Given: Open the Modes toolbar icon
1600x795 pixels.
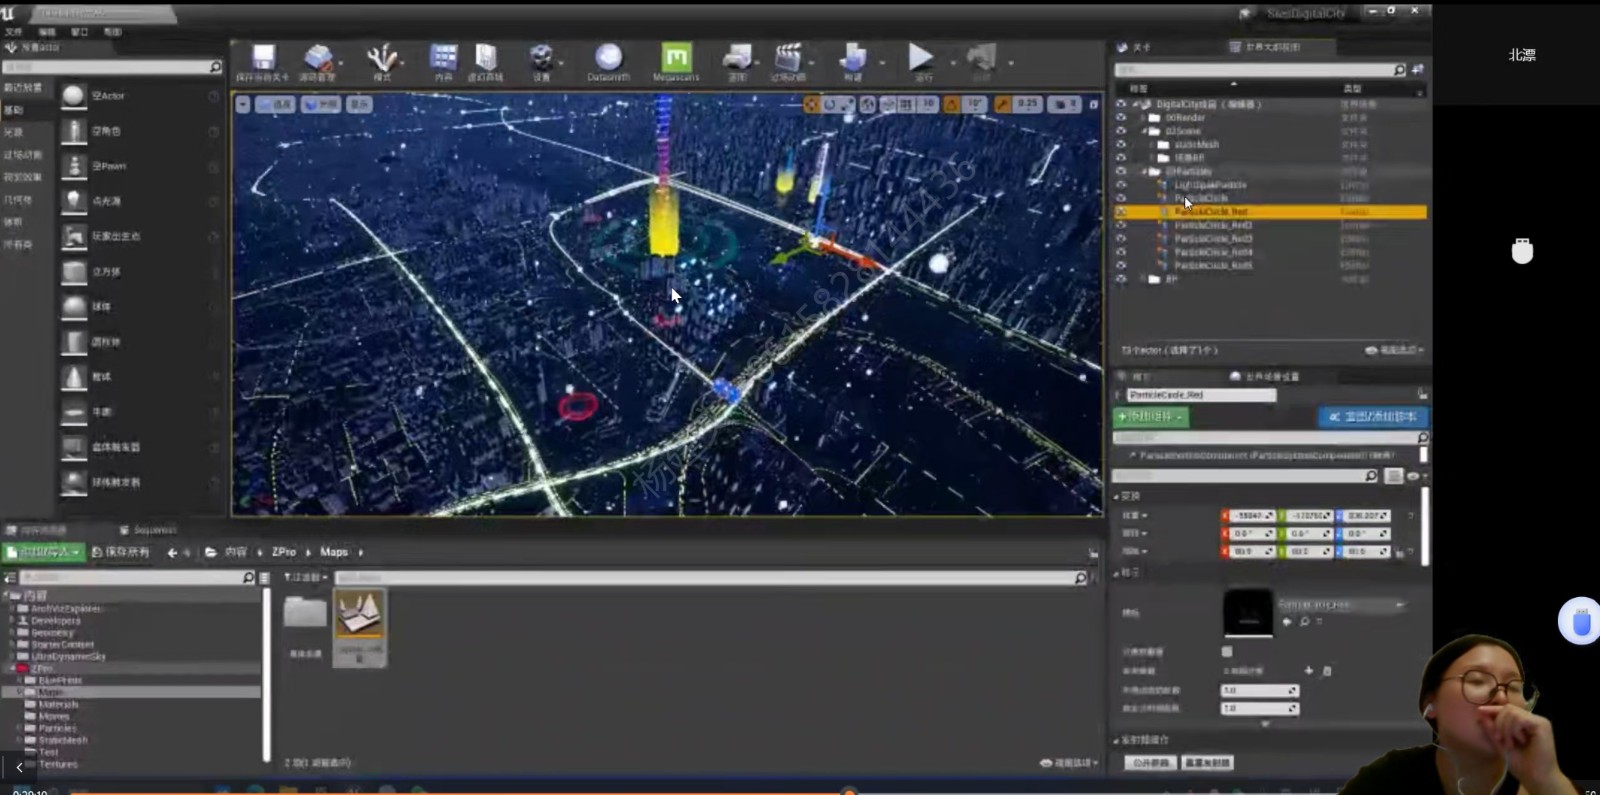Looking at the screenshot, I should click(382, 58).
